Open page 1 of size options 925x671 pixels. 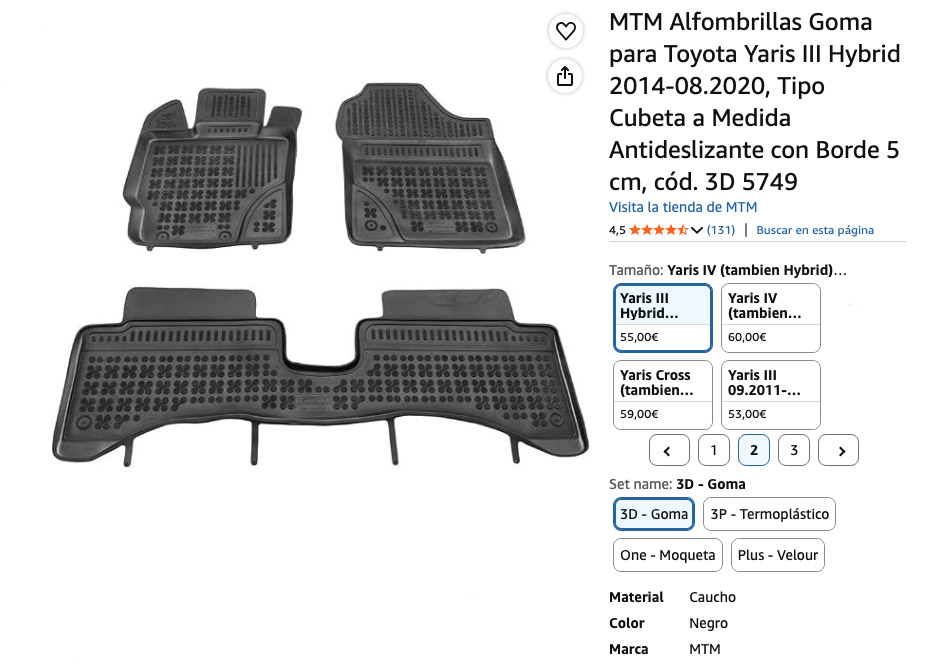pyautogui.click(x=713, y=450)
